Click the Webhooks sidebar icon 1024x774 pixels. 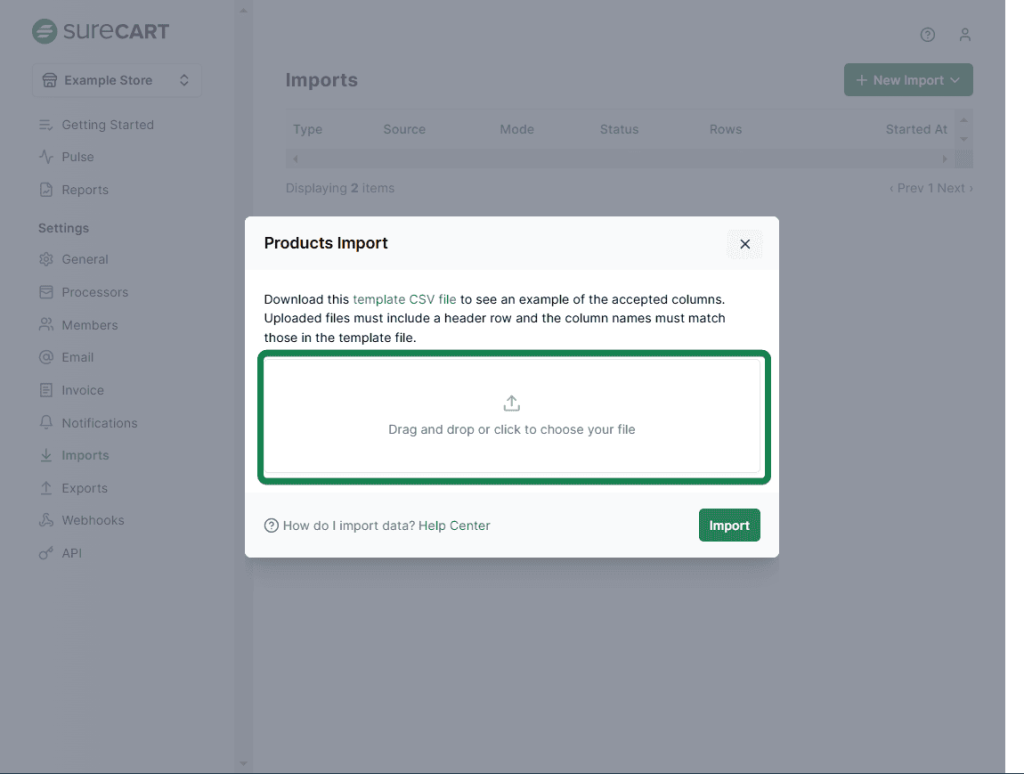[46, 520]
